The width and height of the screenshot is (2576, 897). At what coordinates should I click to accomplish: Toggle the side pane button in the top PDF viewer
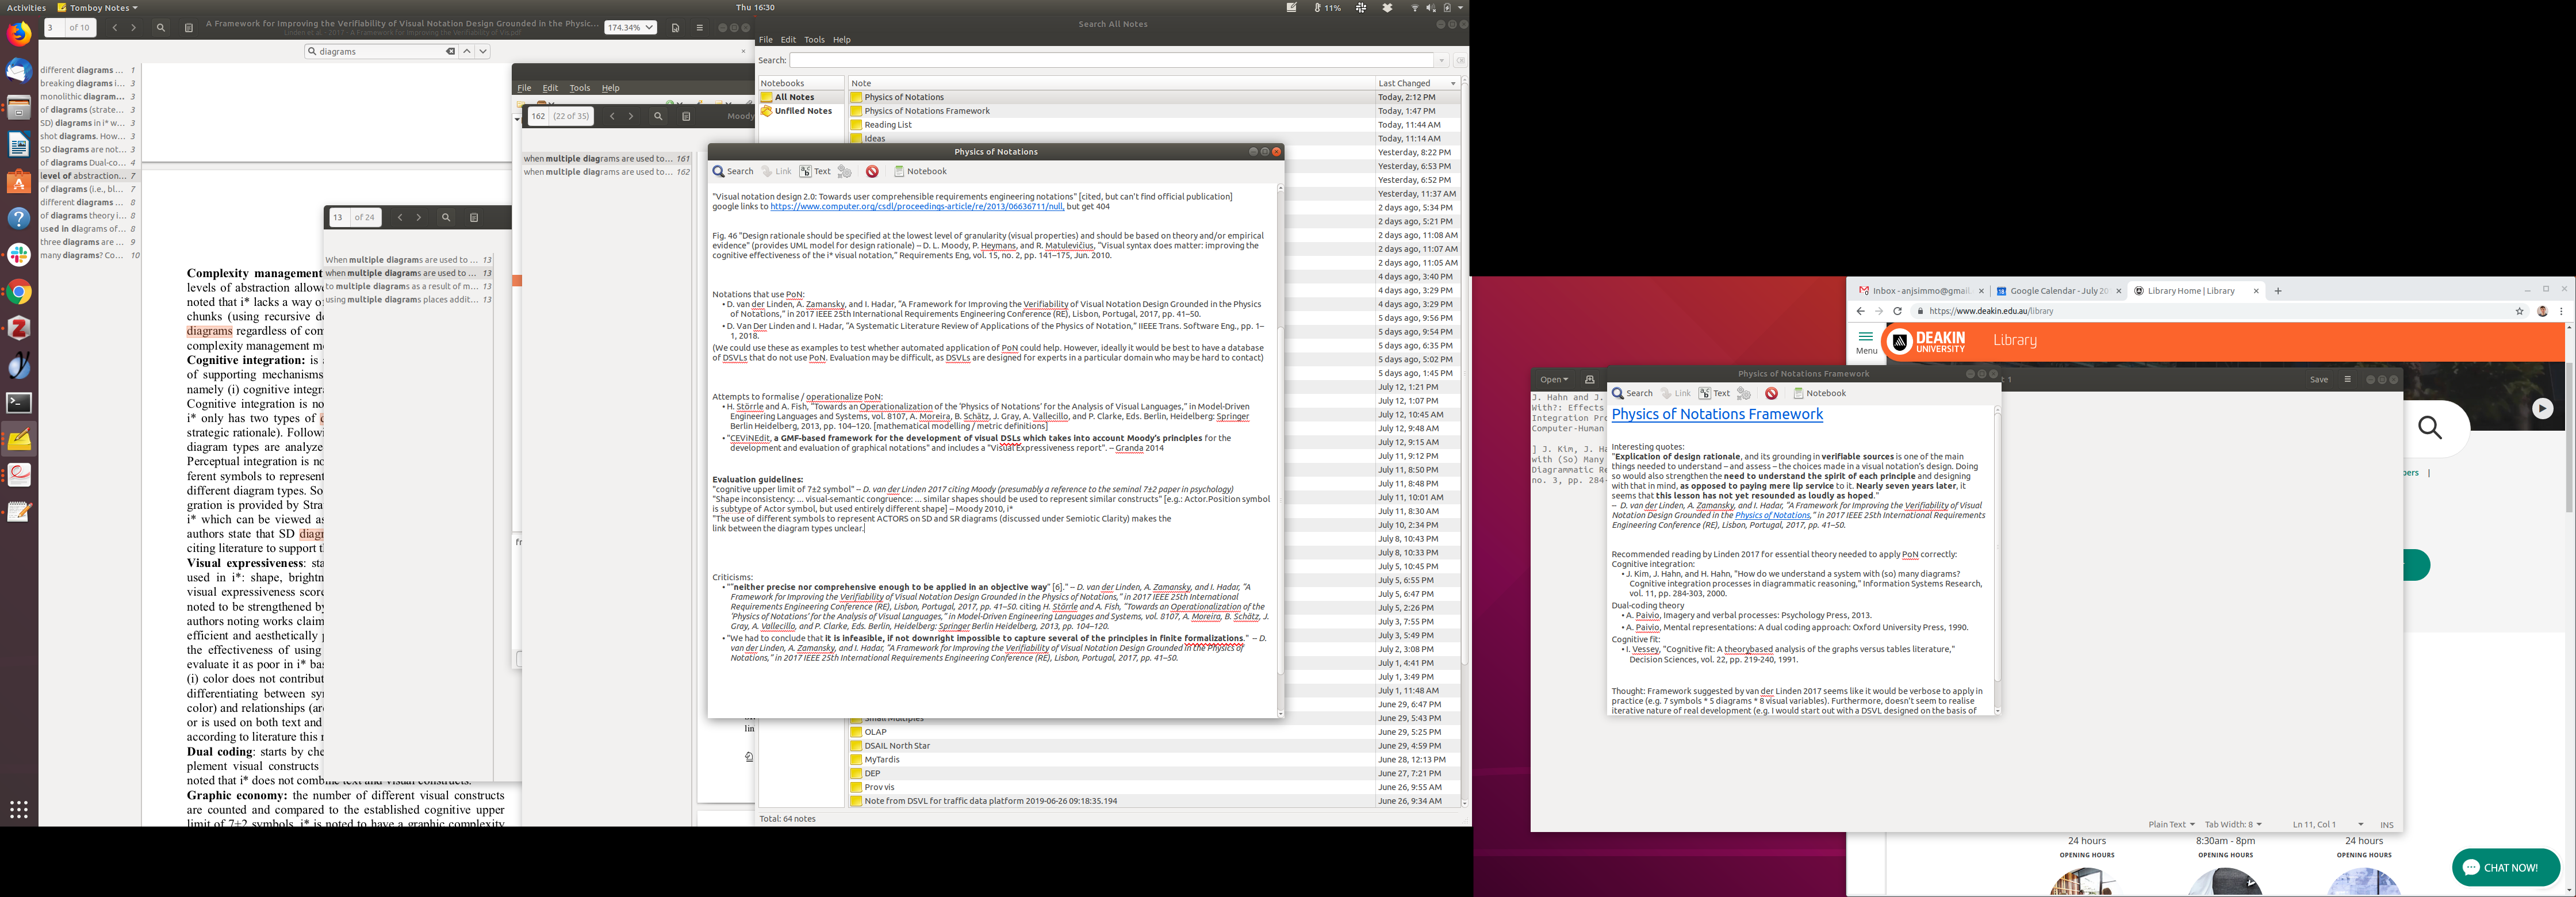189,28
